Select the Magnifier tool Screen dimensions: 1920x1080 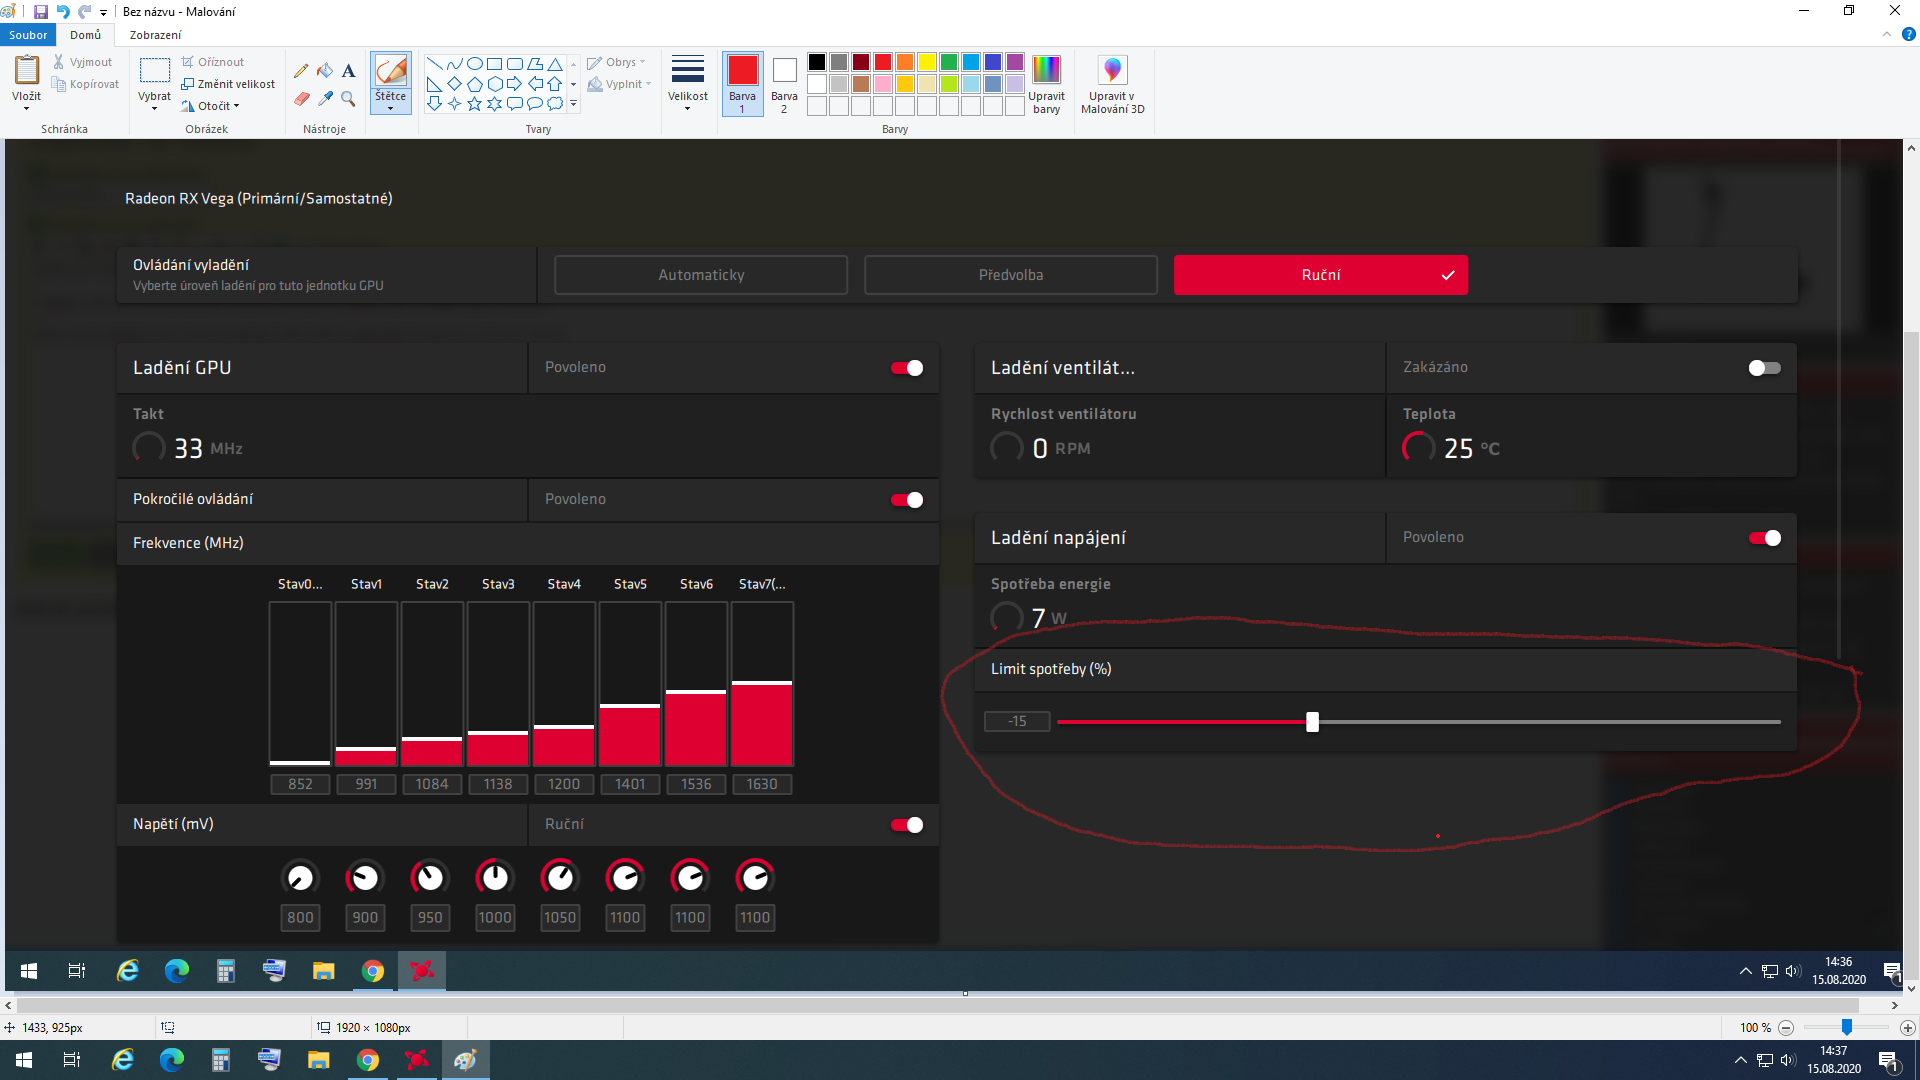pyautogui.click(x=348, y=98)
